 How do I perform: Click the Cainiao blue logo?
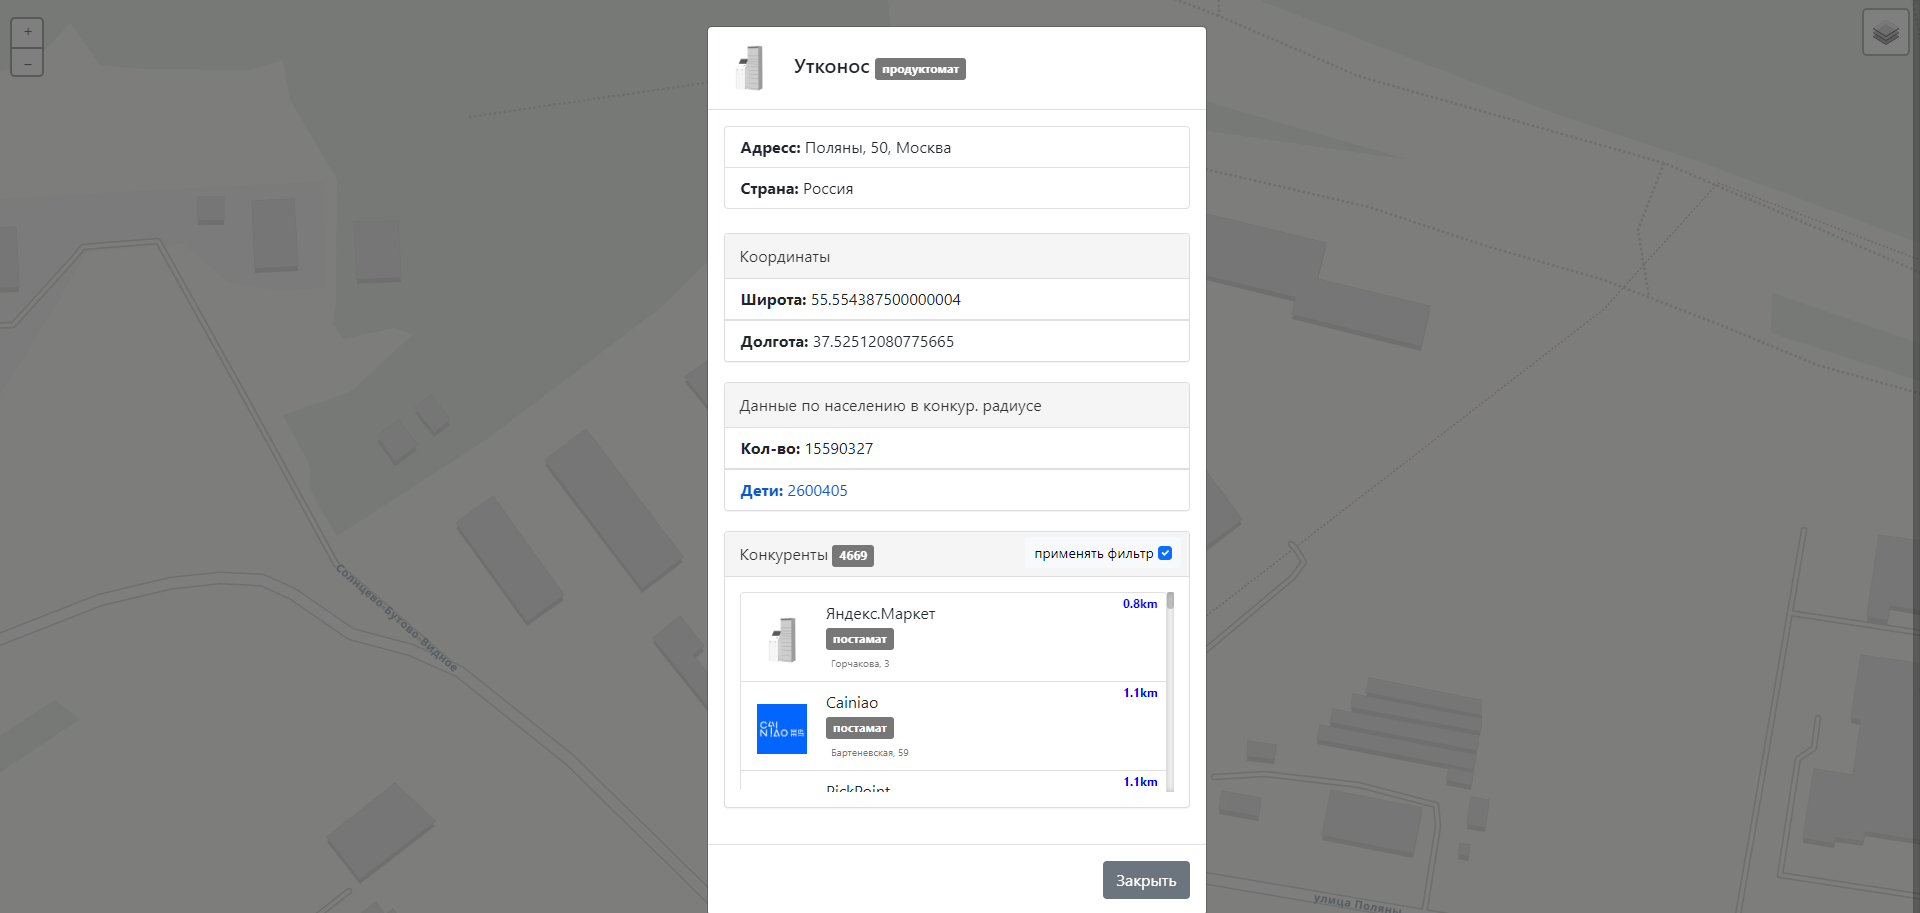[x=782, y=729]
